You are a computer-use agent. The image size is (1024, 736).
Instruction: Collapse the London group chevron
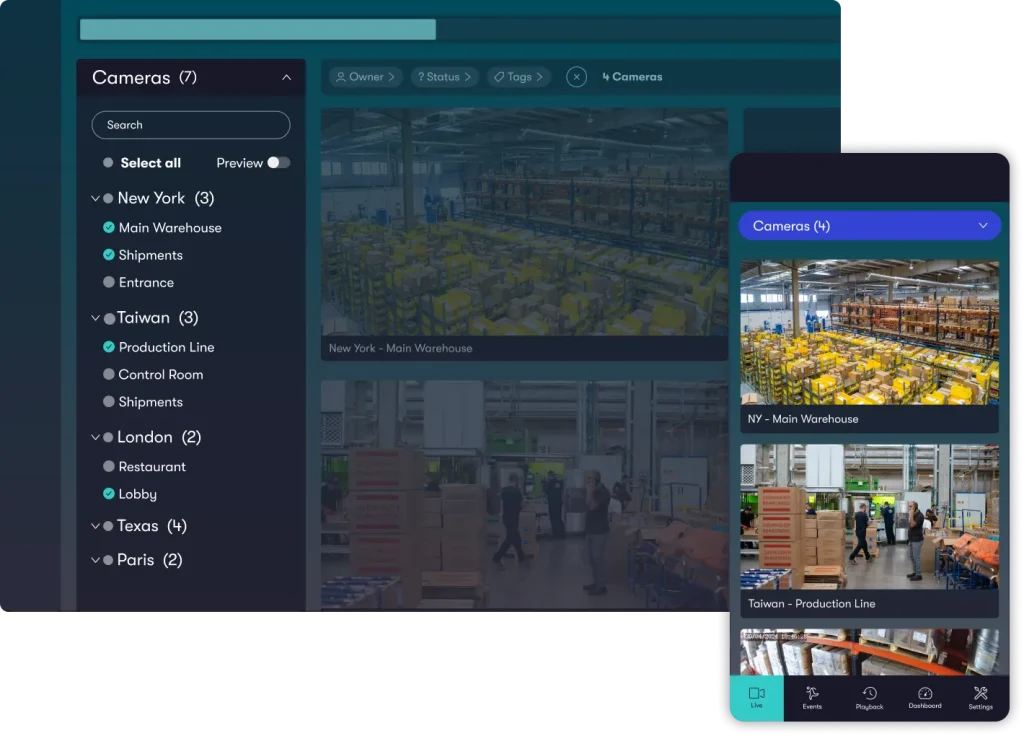(95, 437)
